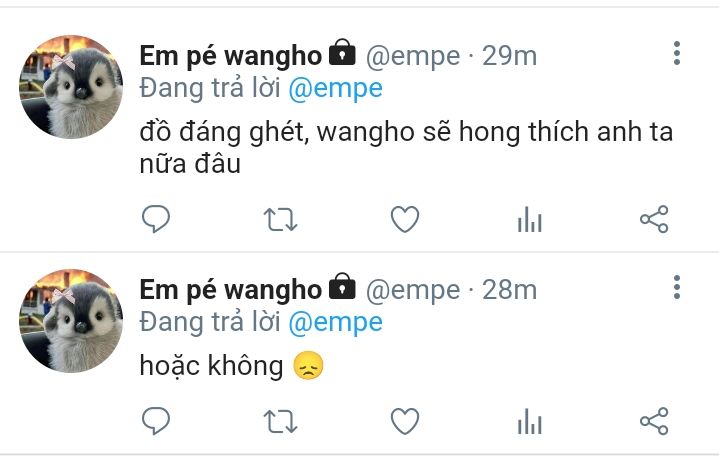Open penguin avatar of the 29m tweet
719x460 pixels.
coord(71,87)
